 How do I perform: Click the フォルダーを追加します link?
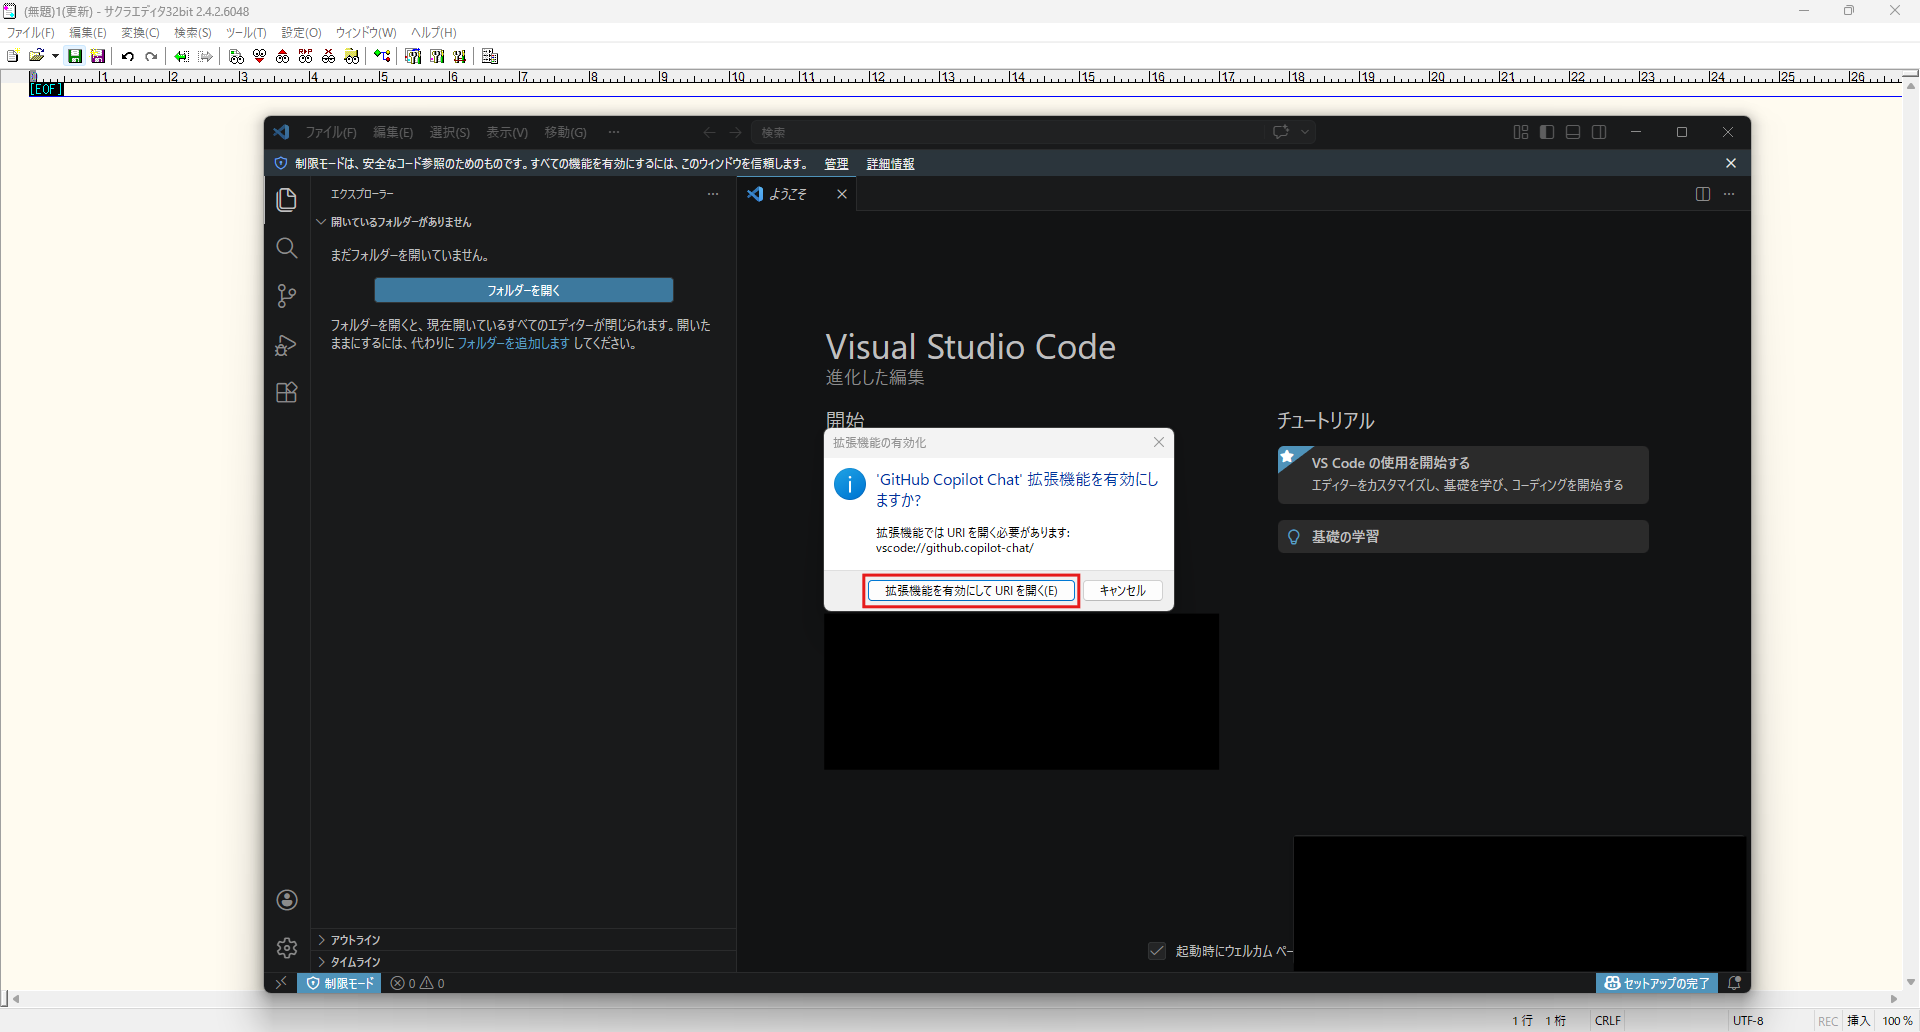[x=513, y=343]
